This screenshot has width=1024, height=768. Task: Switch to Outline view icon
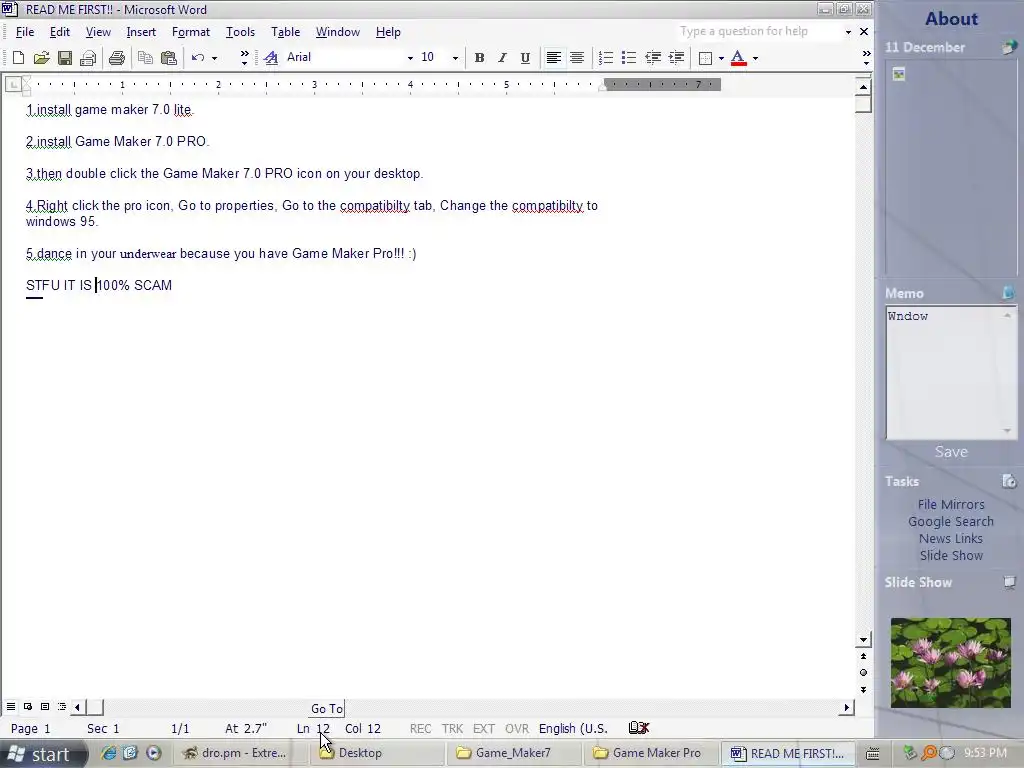[62, 707]
